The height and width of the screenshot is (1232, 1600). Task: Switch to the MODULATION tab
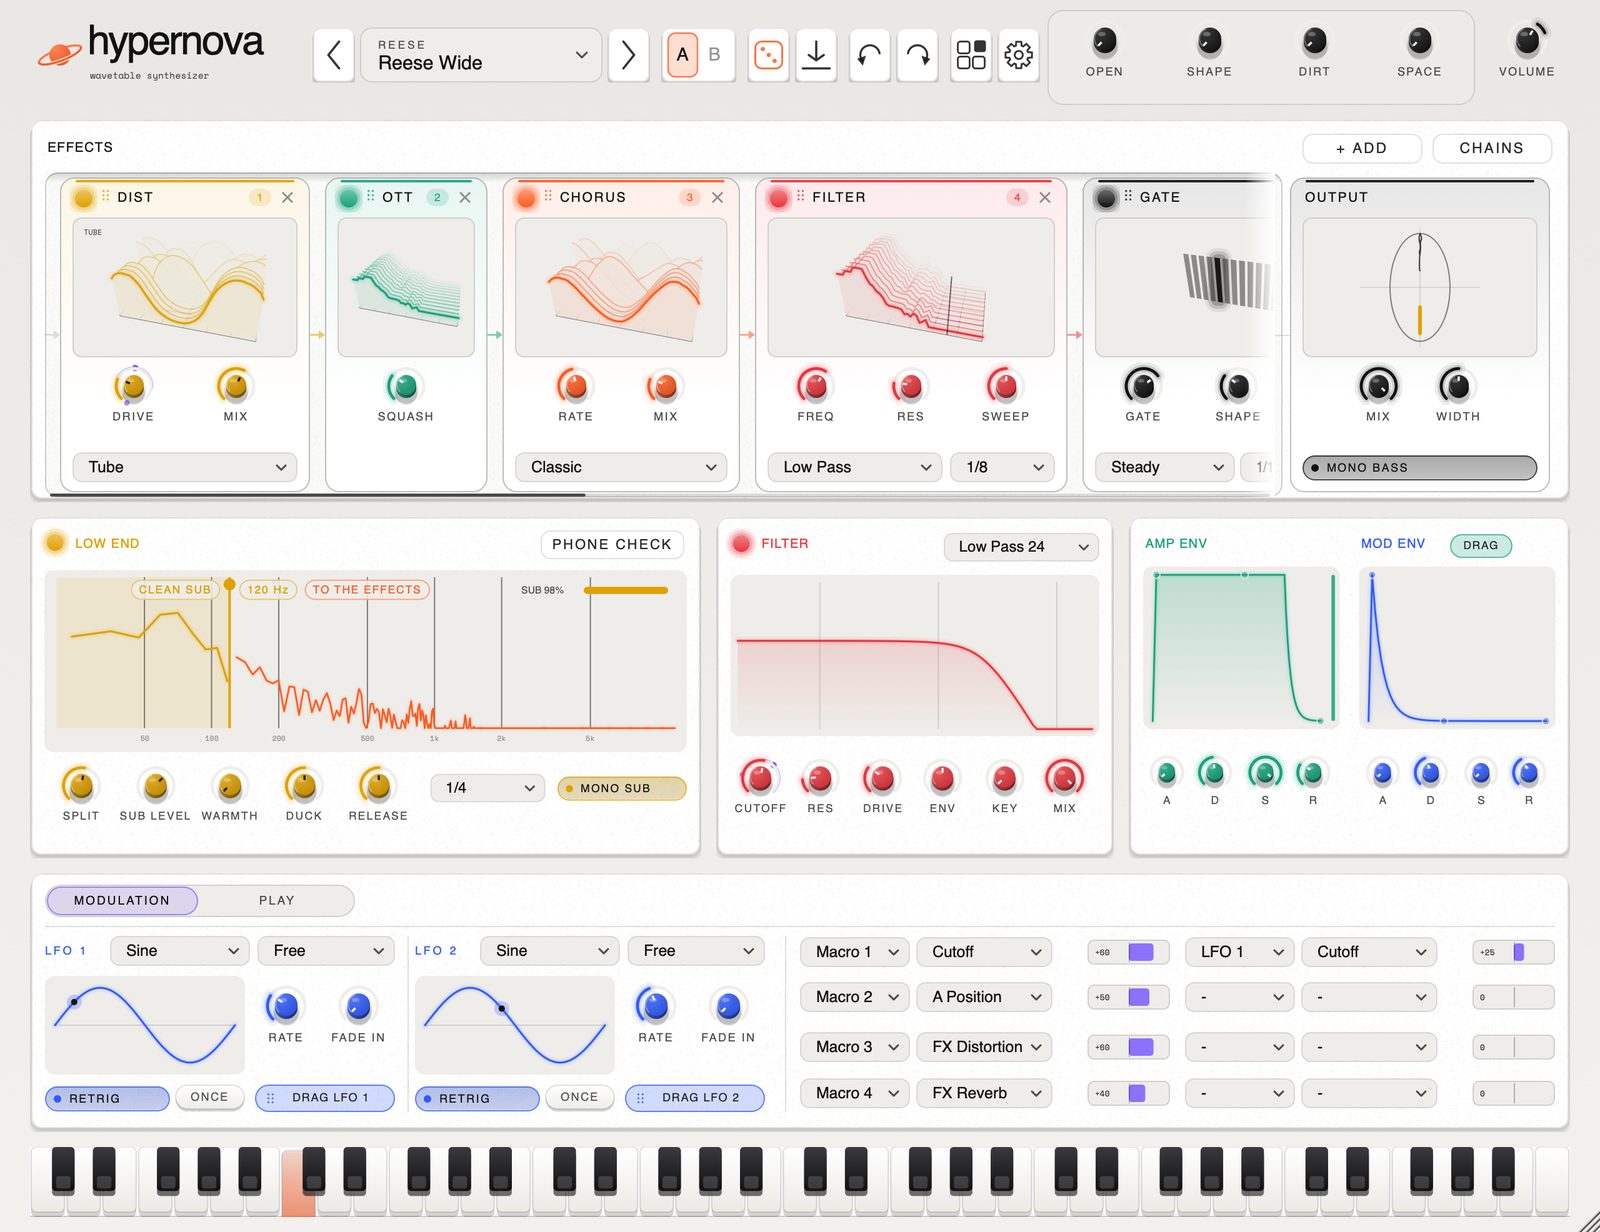point(122,900)
